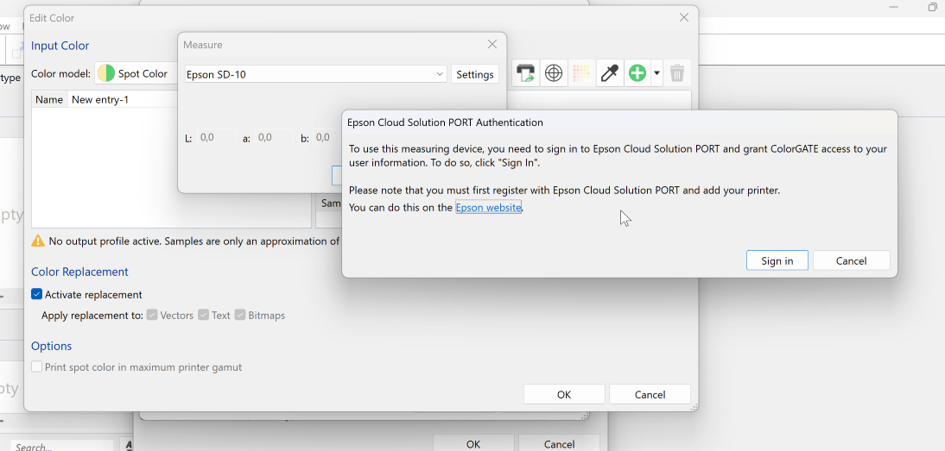Click the Spot Color model icon
Image resolution: width=945 pixels, height=451 pixels.
(106, 74)
